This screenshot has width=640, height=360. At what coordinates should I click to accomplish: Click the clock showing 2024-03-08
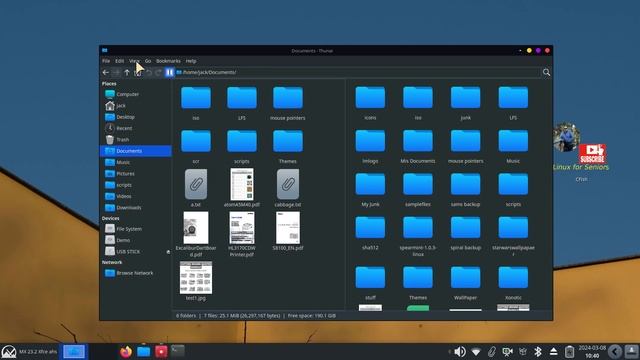click(x=592, y=351)
